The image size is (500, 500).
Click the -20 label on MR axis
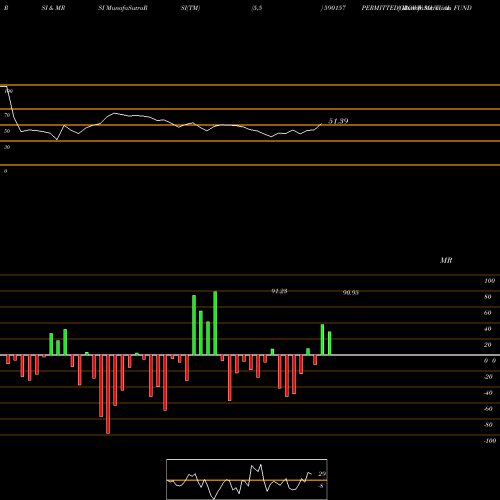tap(488, 377)
